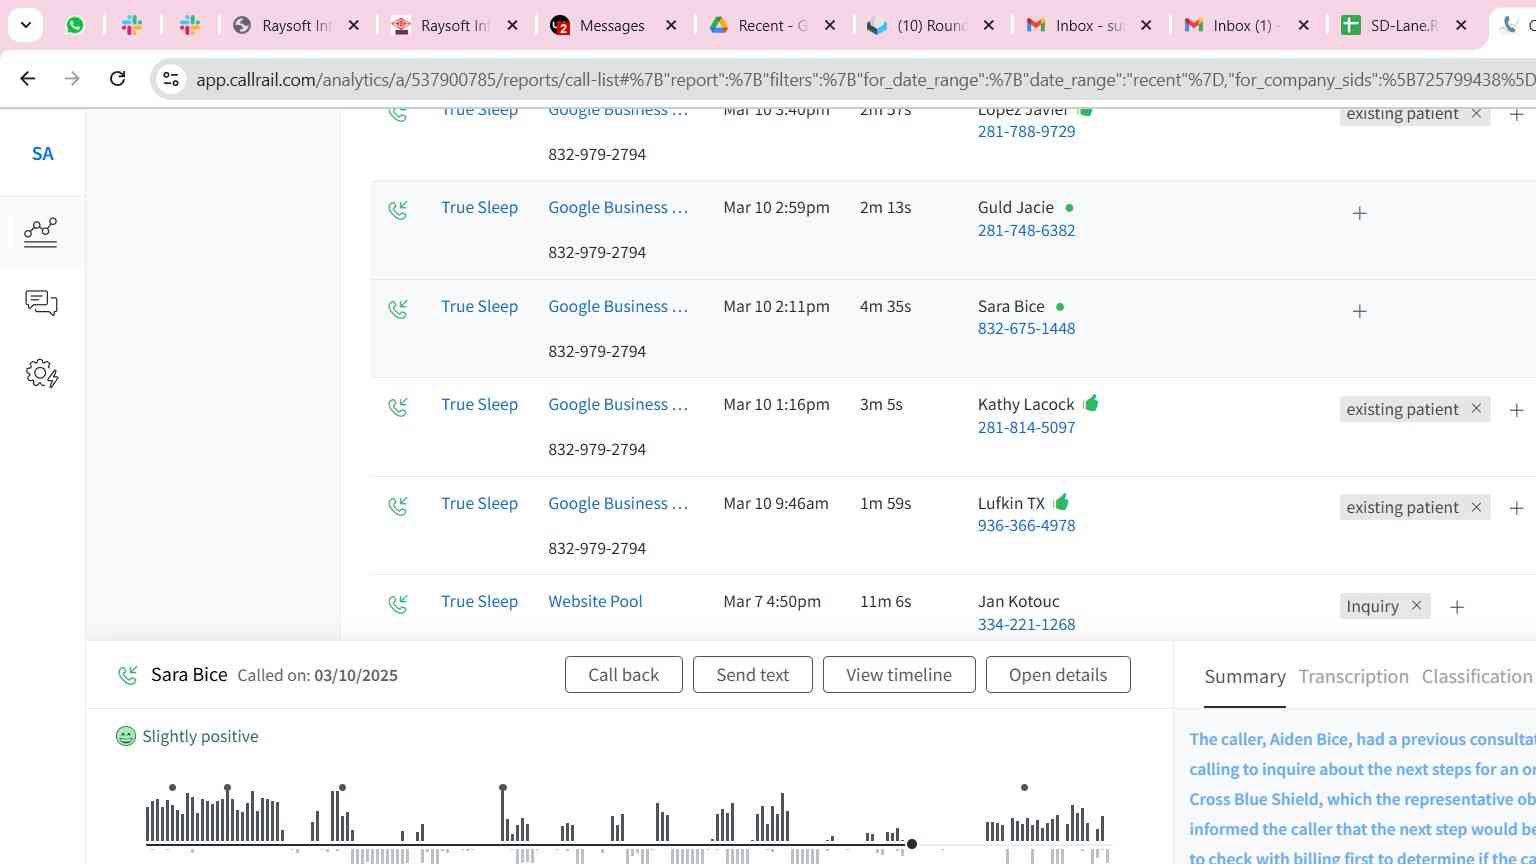Jump to the last highlight marker on waveform
1536x864 pixels.
[1024, 788]
